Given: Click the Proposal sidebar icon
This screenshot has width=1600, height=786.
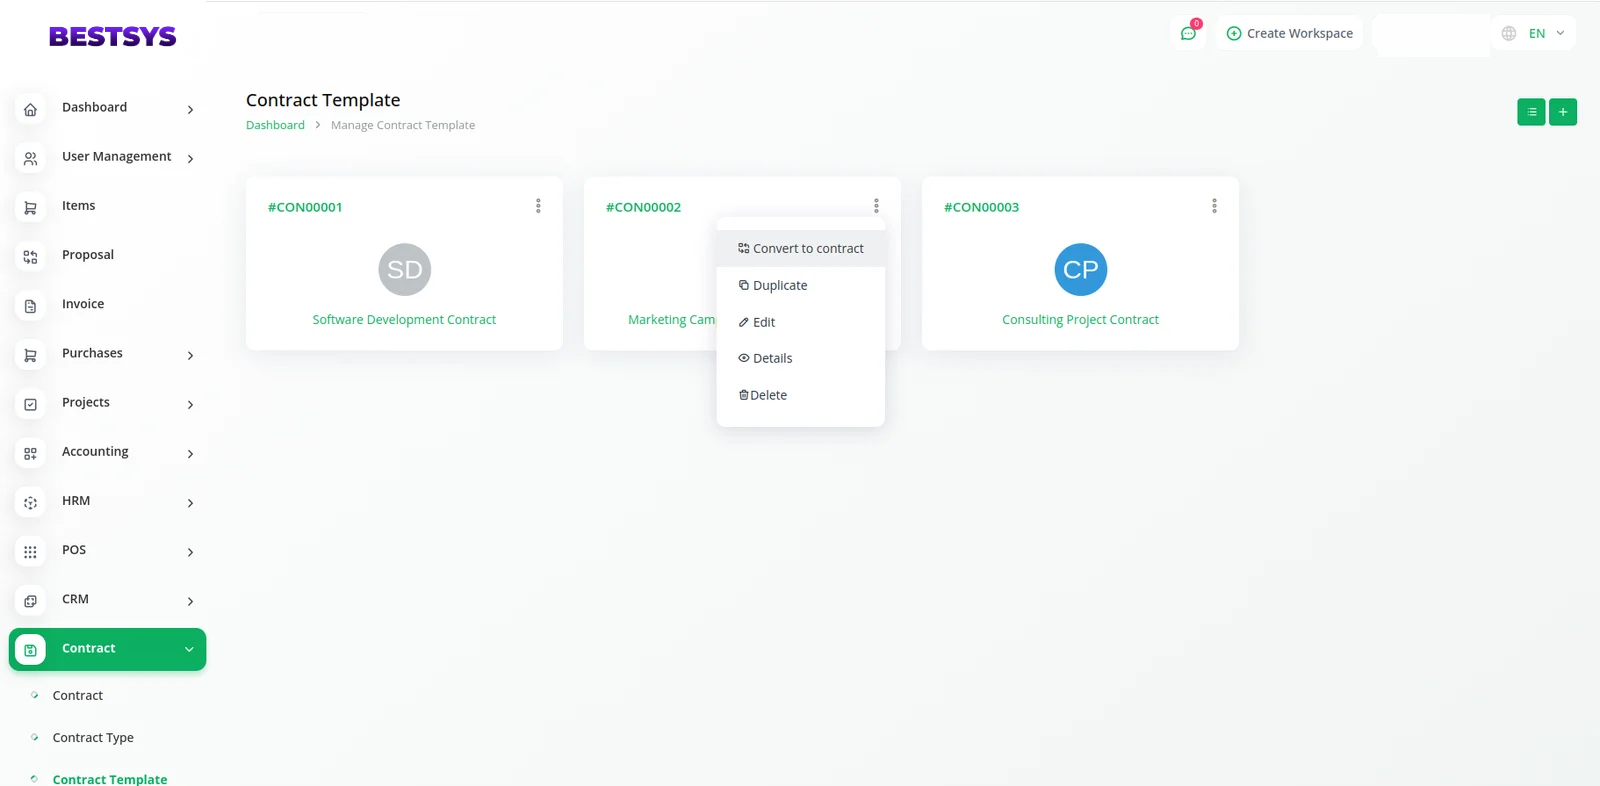Looking at the screenshot, I should tap(30, 257).
